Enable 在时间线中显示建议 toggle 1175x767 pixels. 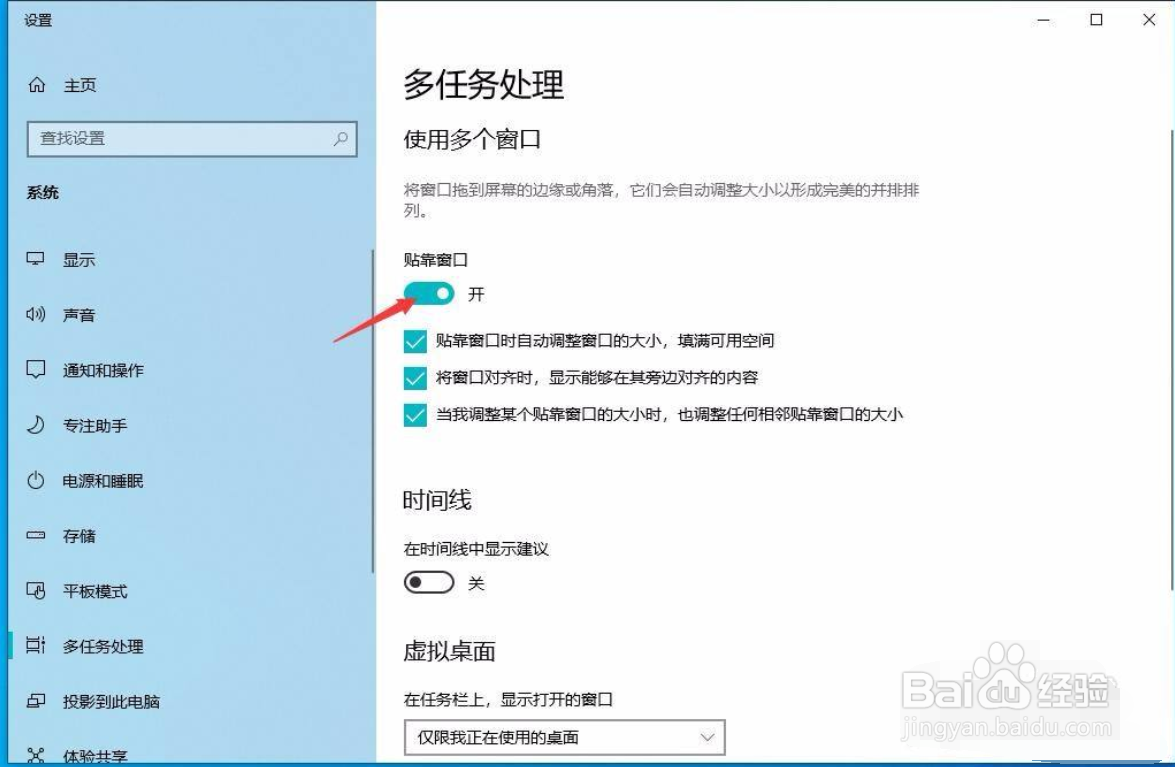point(429,583)
